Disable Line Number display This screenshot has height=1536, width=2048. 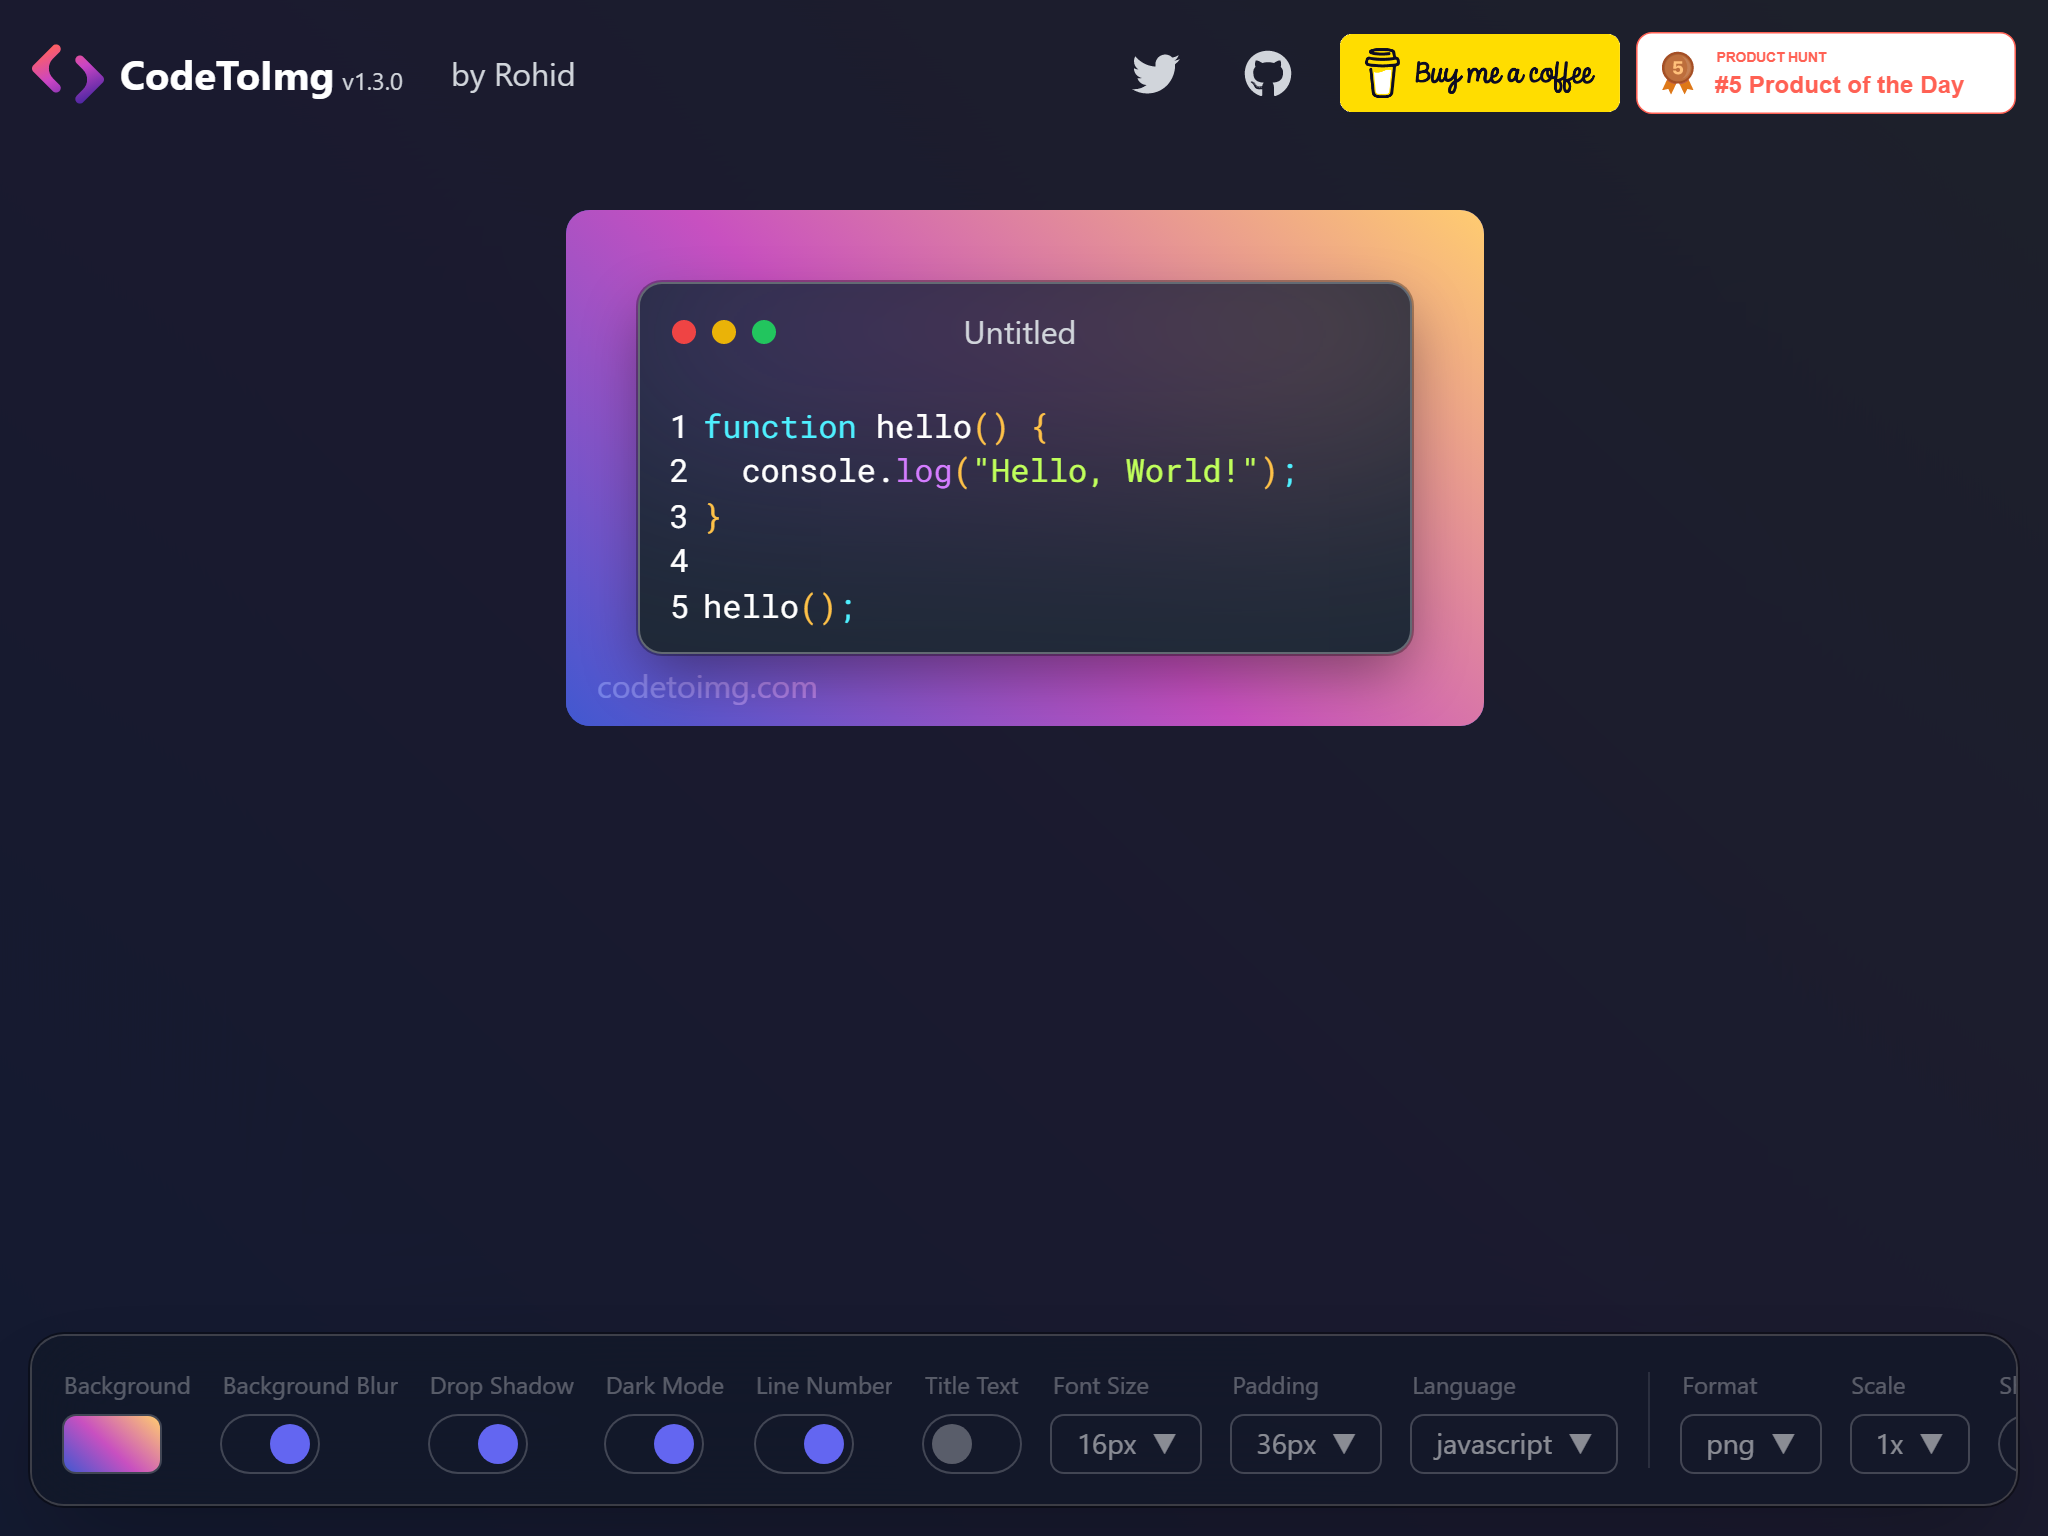803,1444
